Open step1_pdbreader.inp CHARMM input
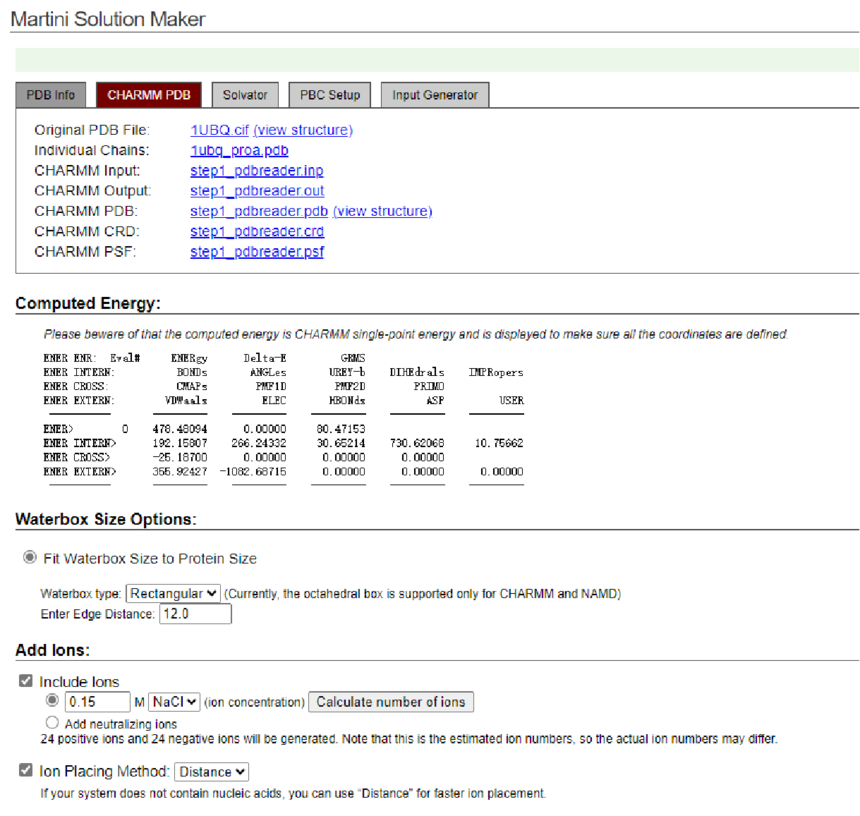The image size is (860, 816). point(256,171)
